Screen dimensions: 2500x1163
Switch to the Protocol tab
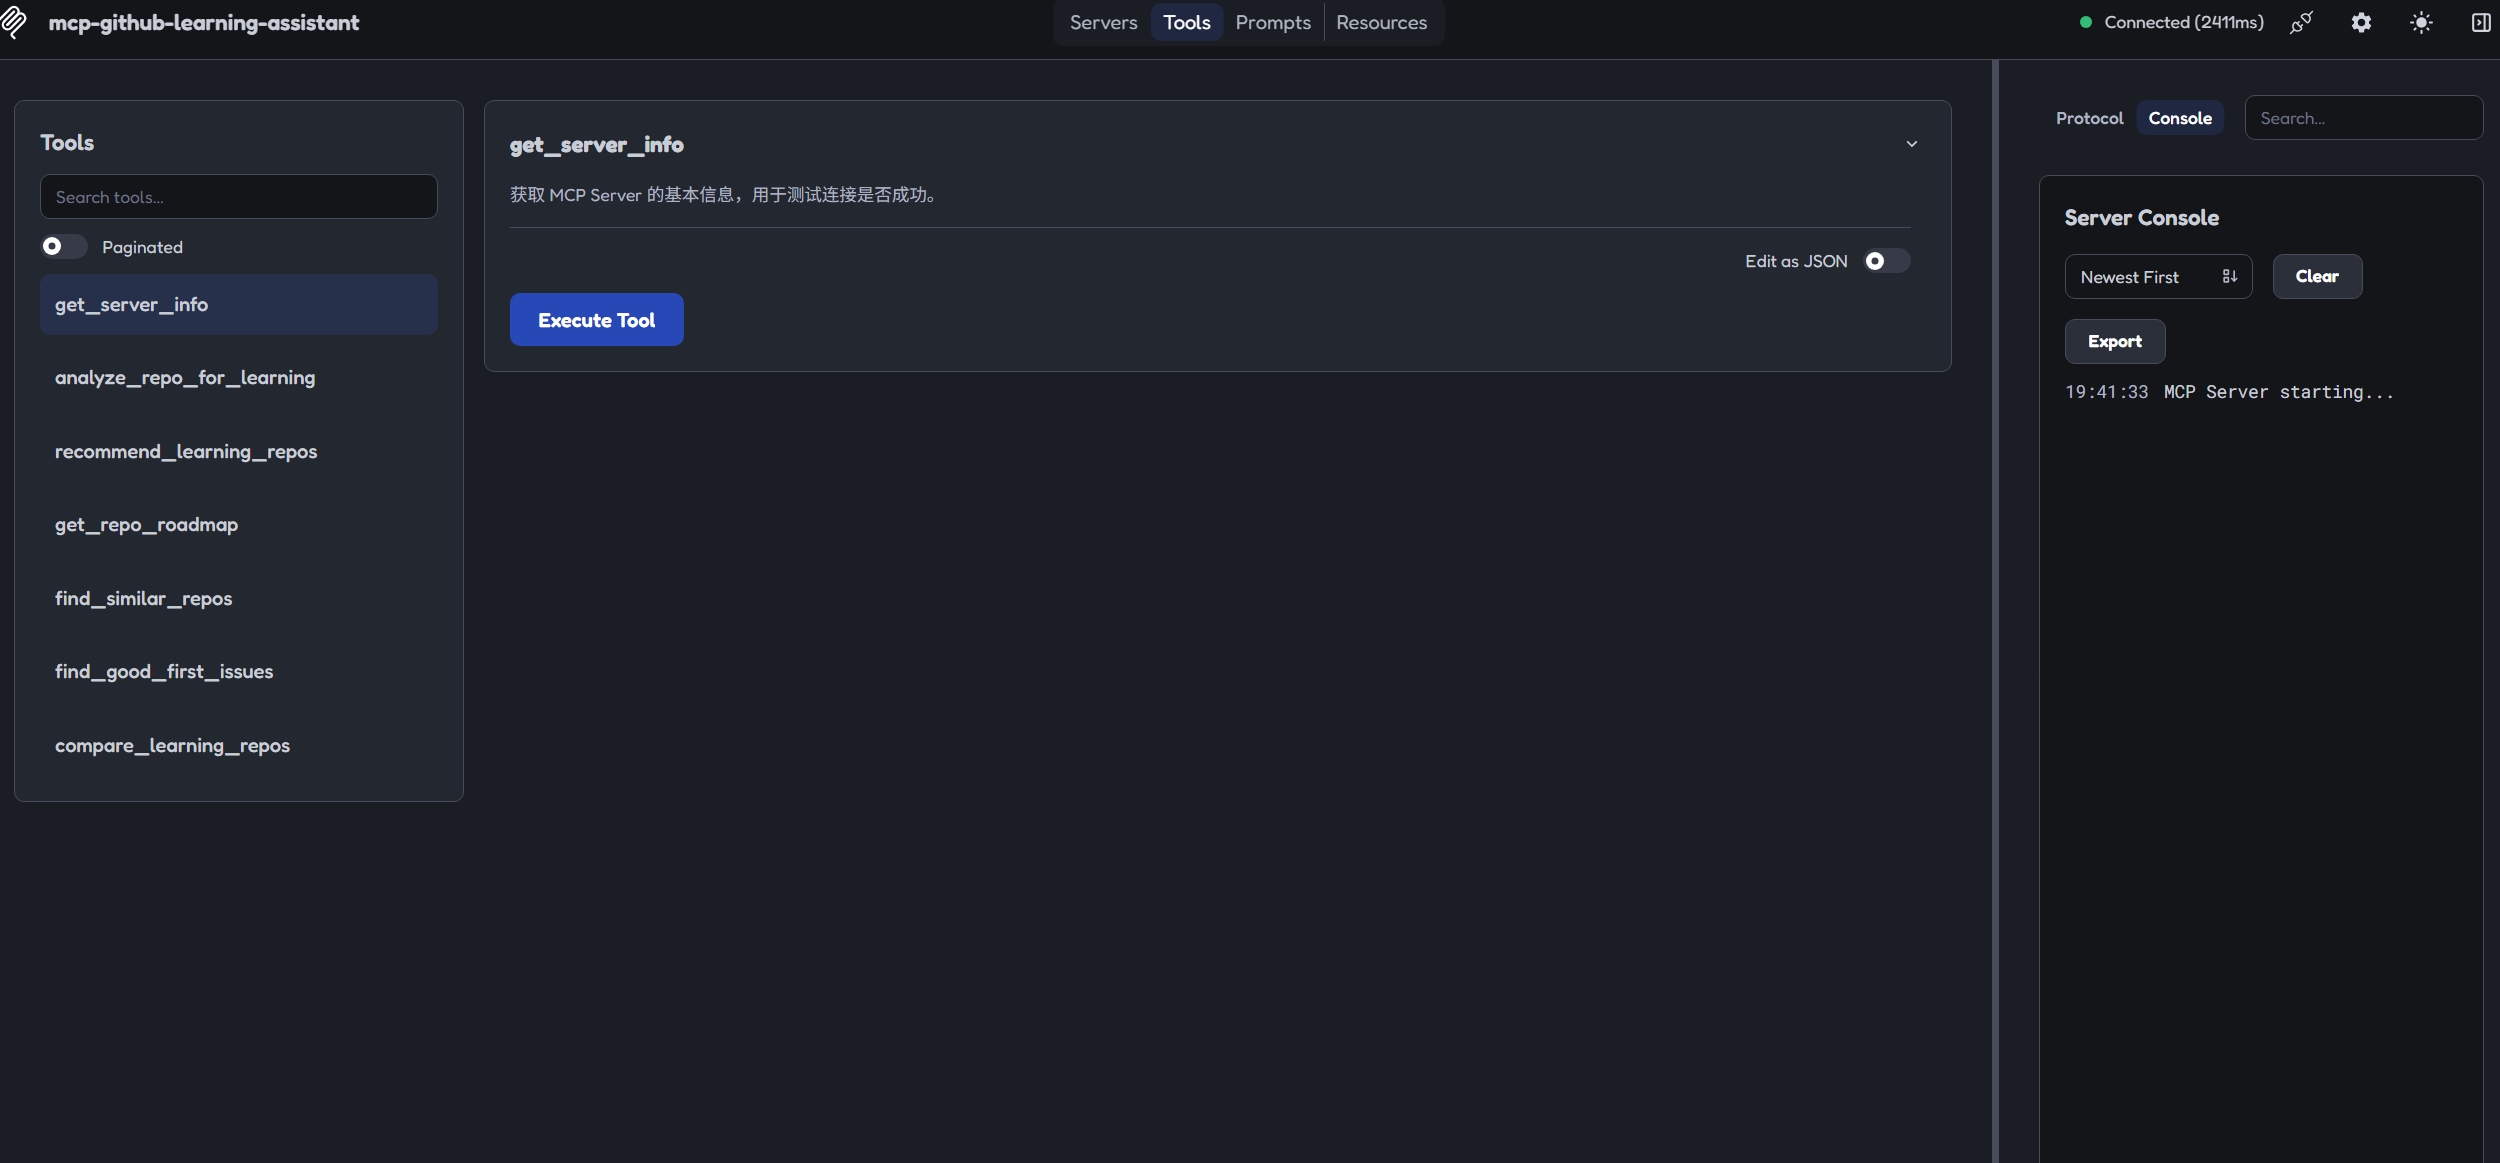pos(2089,118)
